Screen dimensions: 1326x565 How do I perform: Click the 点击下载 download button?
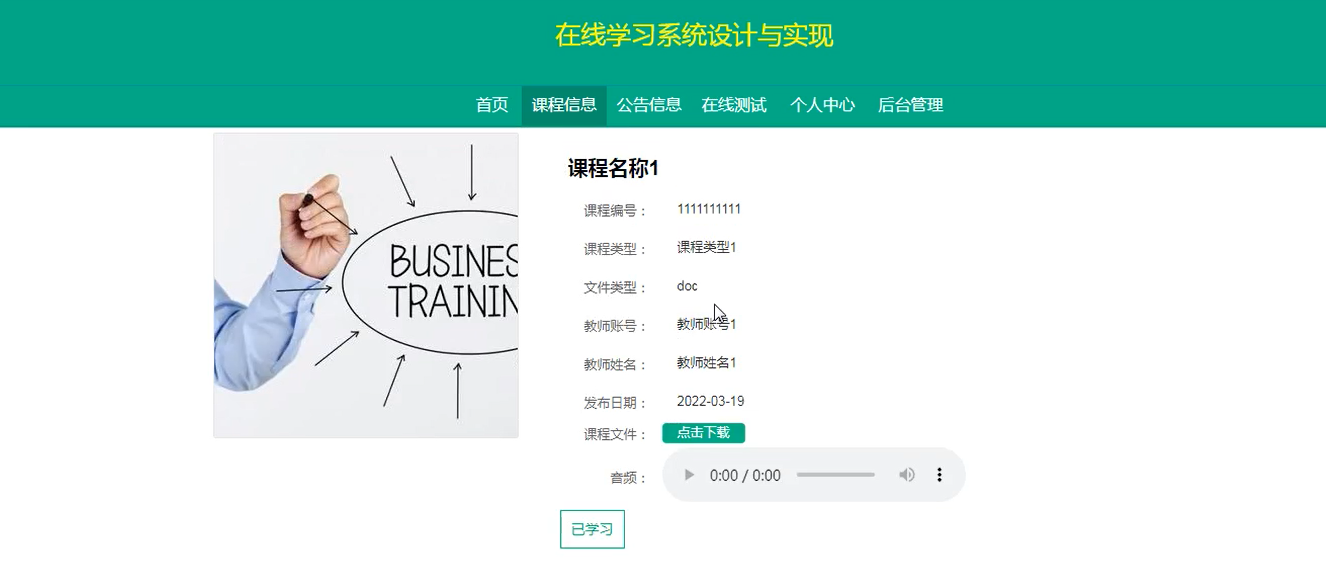[703, 433]
